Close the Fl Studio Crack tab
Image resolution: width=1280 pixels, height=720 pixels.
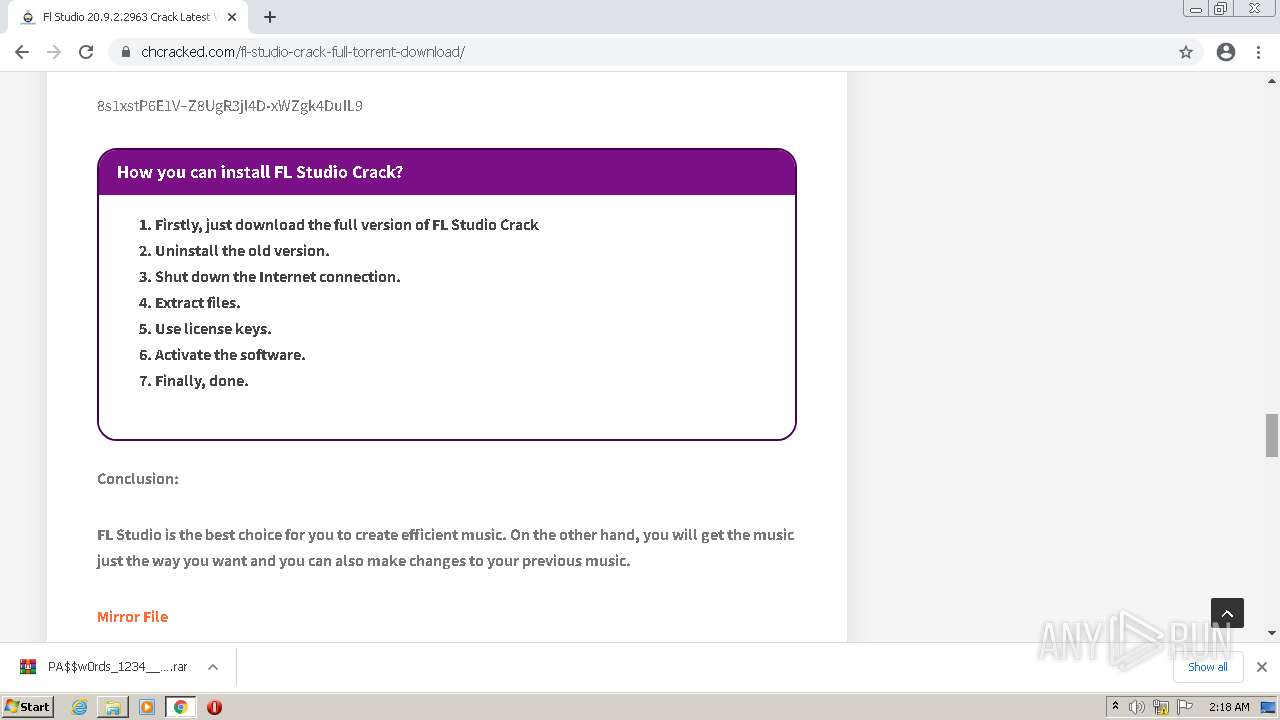pos(232,17)
